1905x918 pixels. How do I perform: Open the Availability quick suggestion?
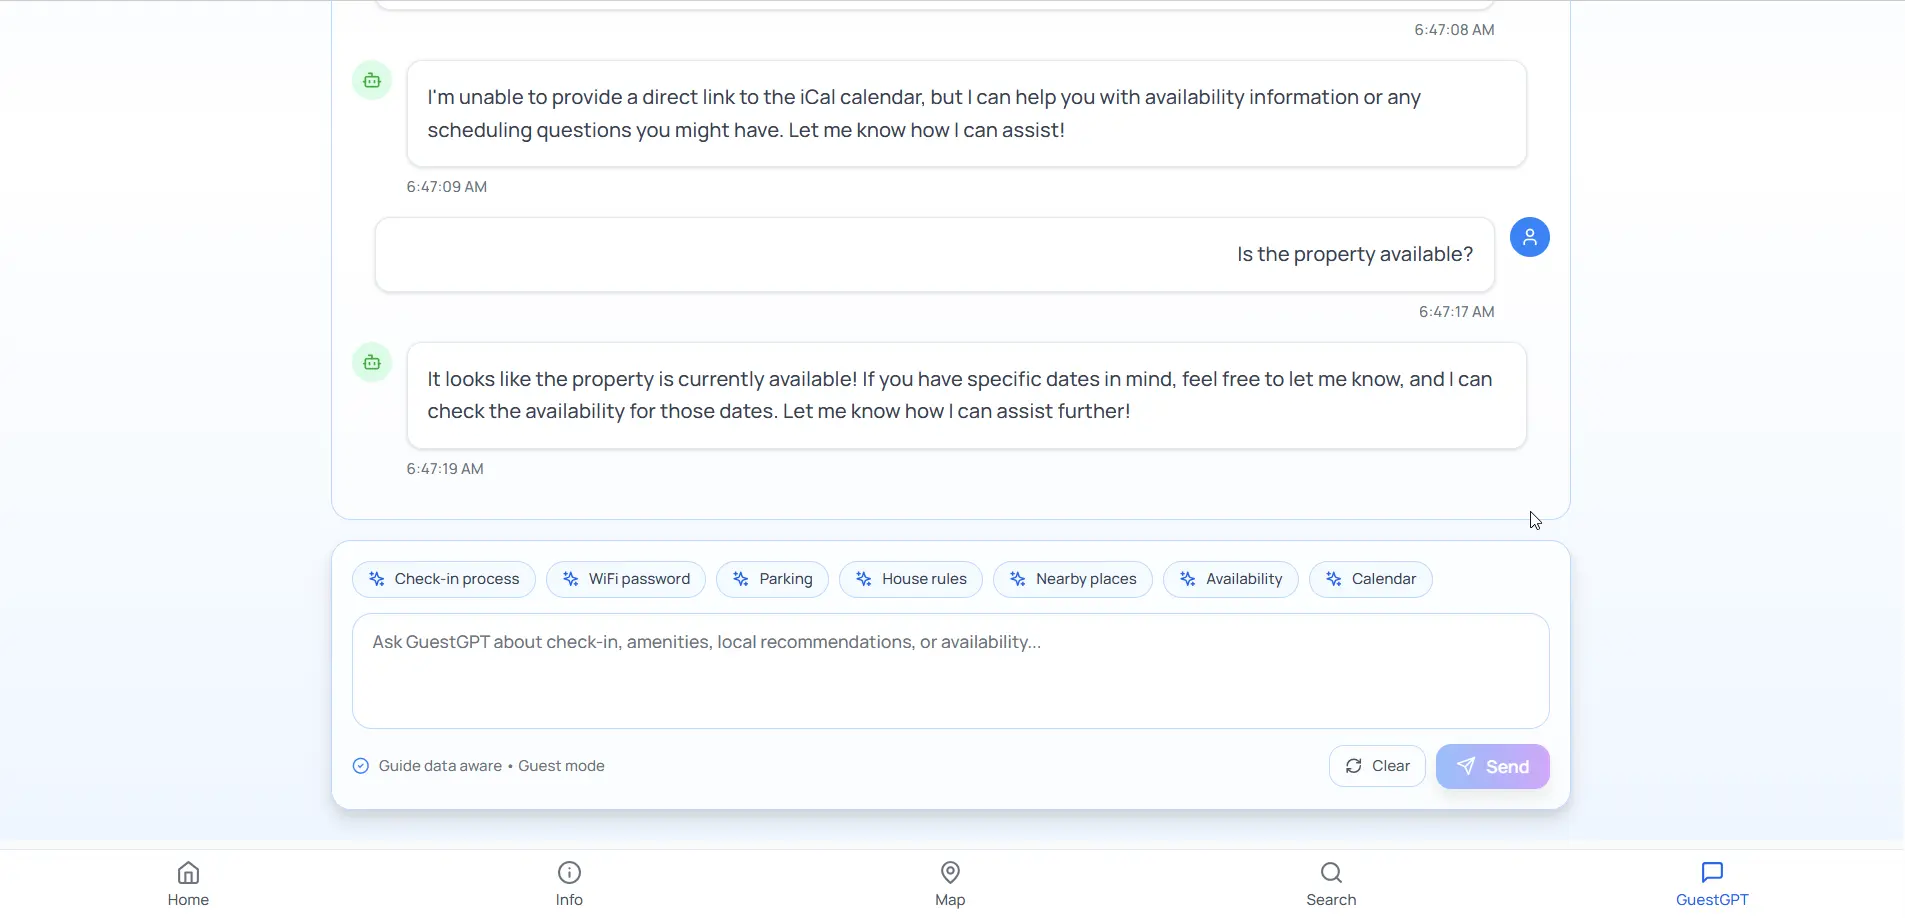point(1230,579)
